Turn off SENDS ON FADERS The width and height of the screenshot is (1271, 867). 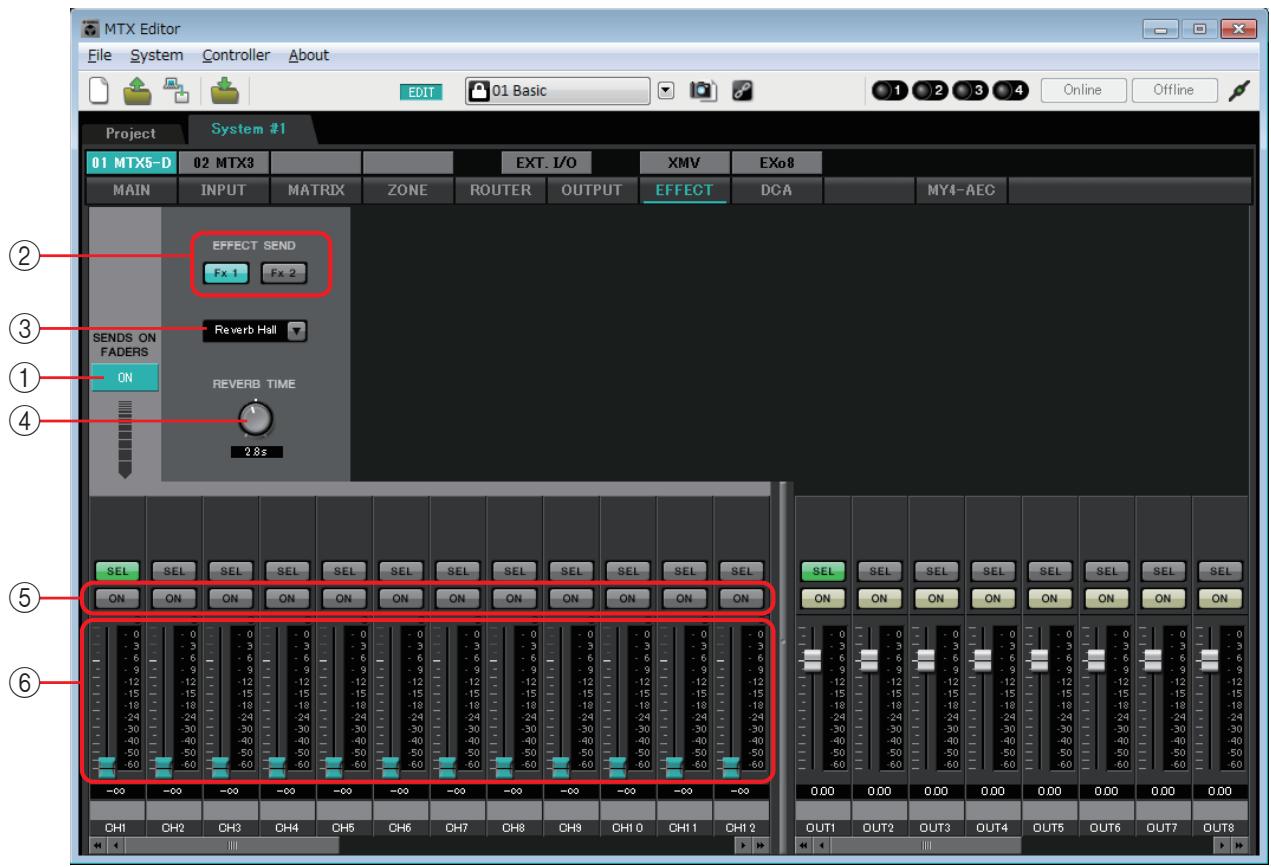coord(124,377)
